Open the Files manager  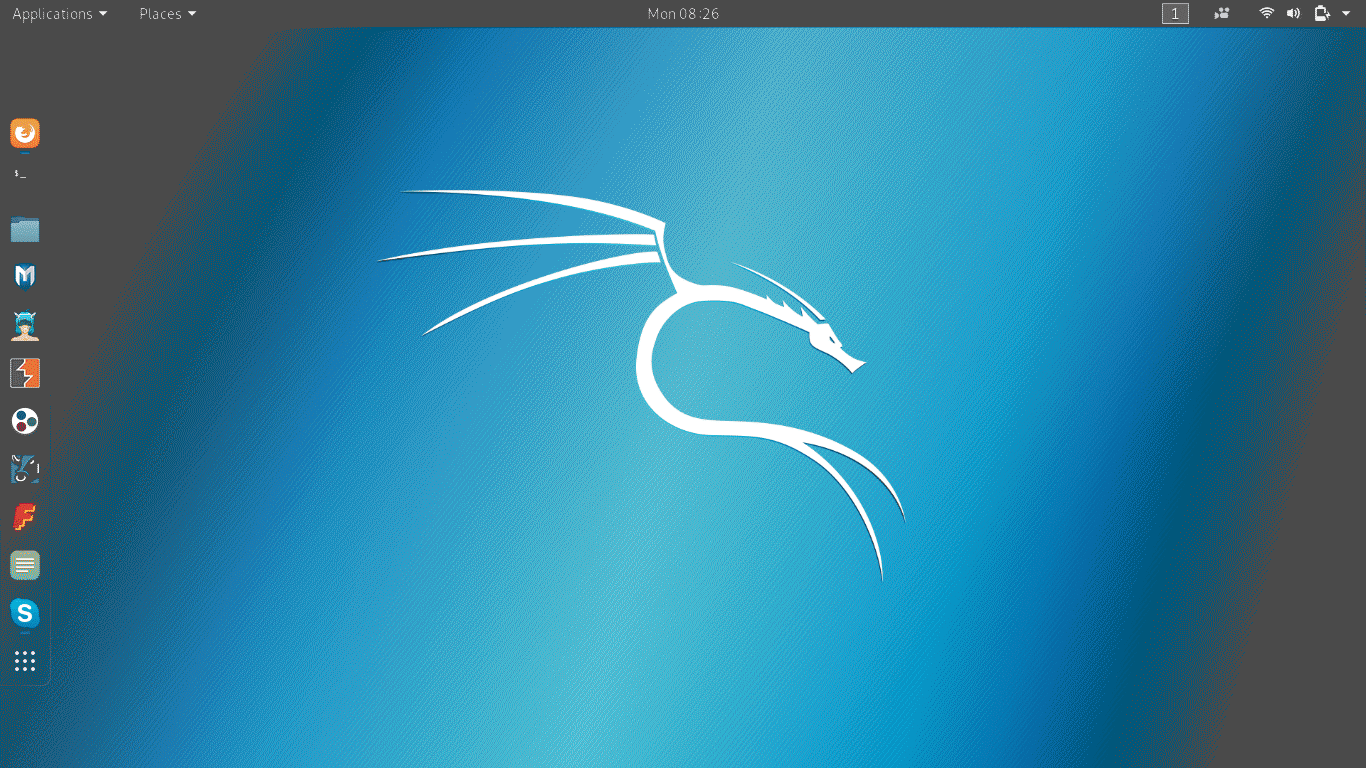click(x=24, y=229)
